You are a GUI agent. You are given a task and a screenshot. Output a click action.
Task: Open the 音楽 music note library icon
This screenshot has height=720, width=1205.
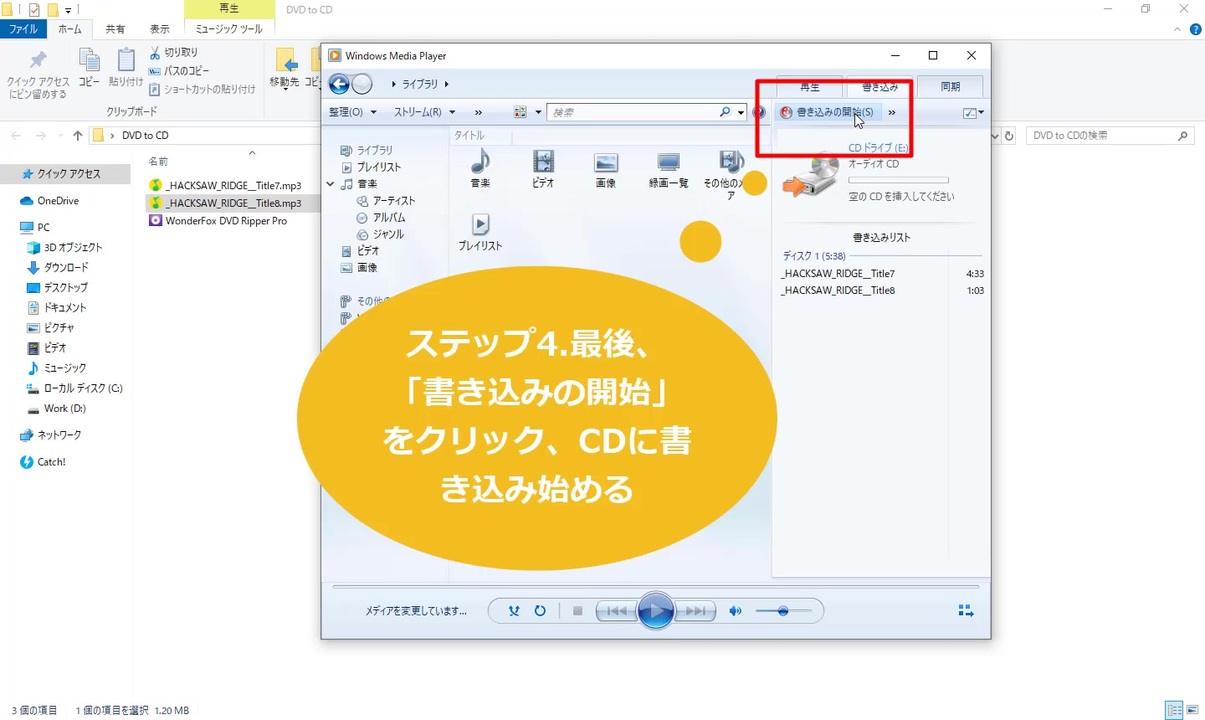480,168
